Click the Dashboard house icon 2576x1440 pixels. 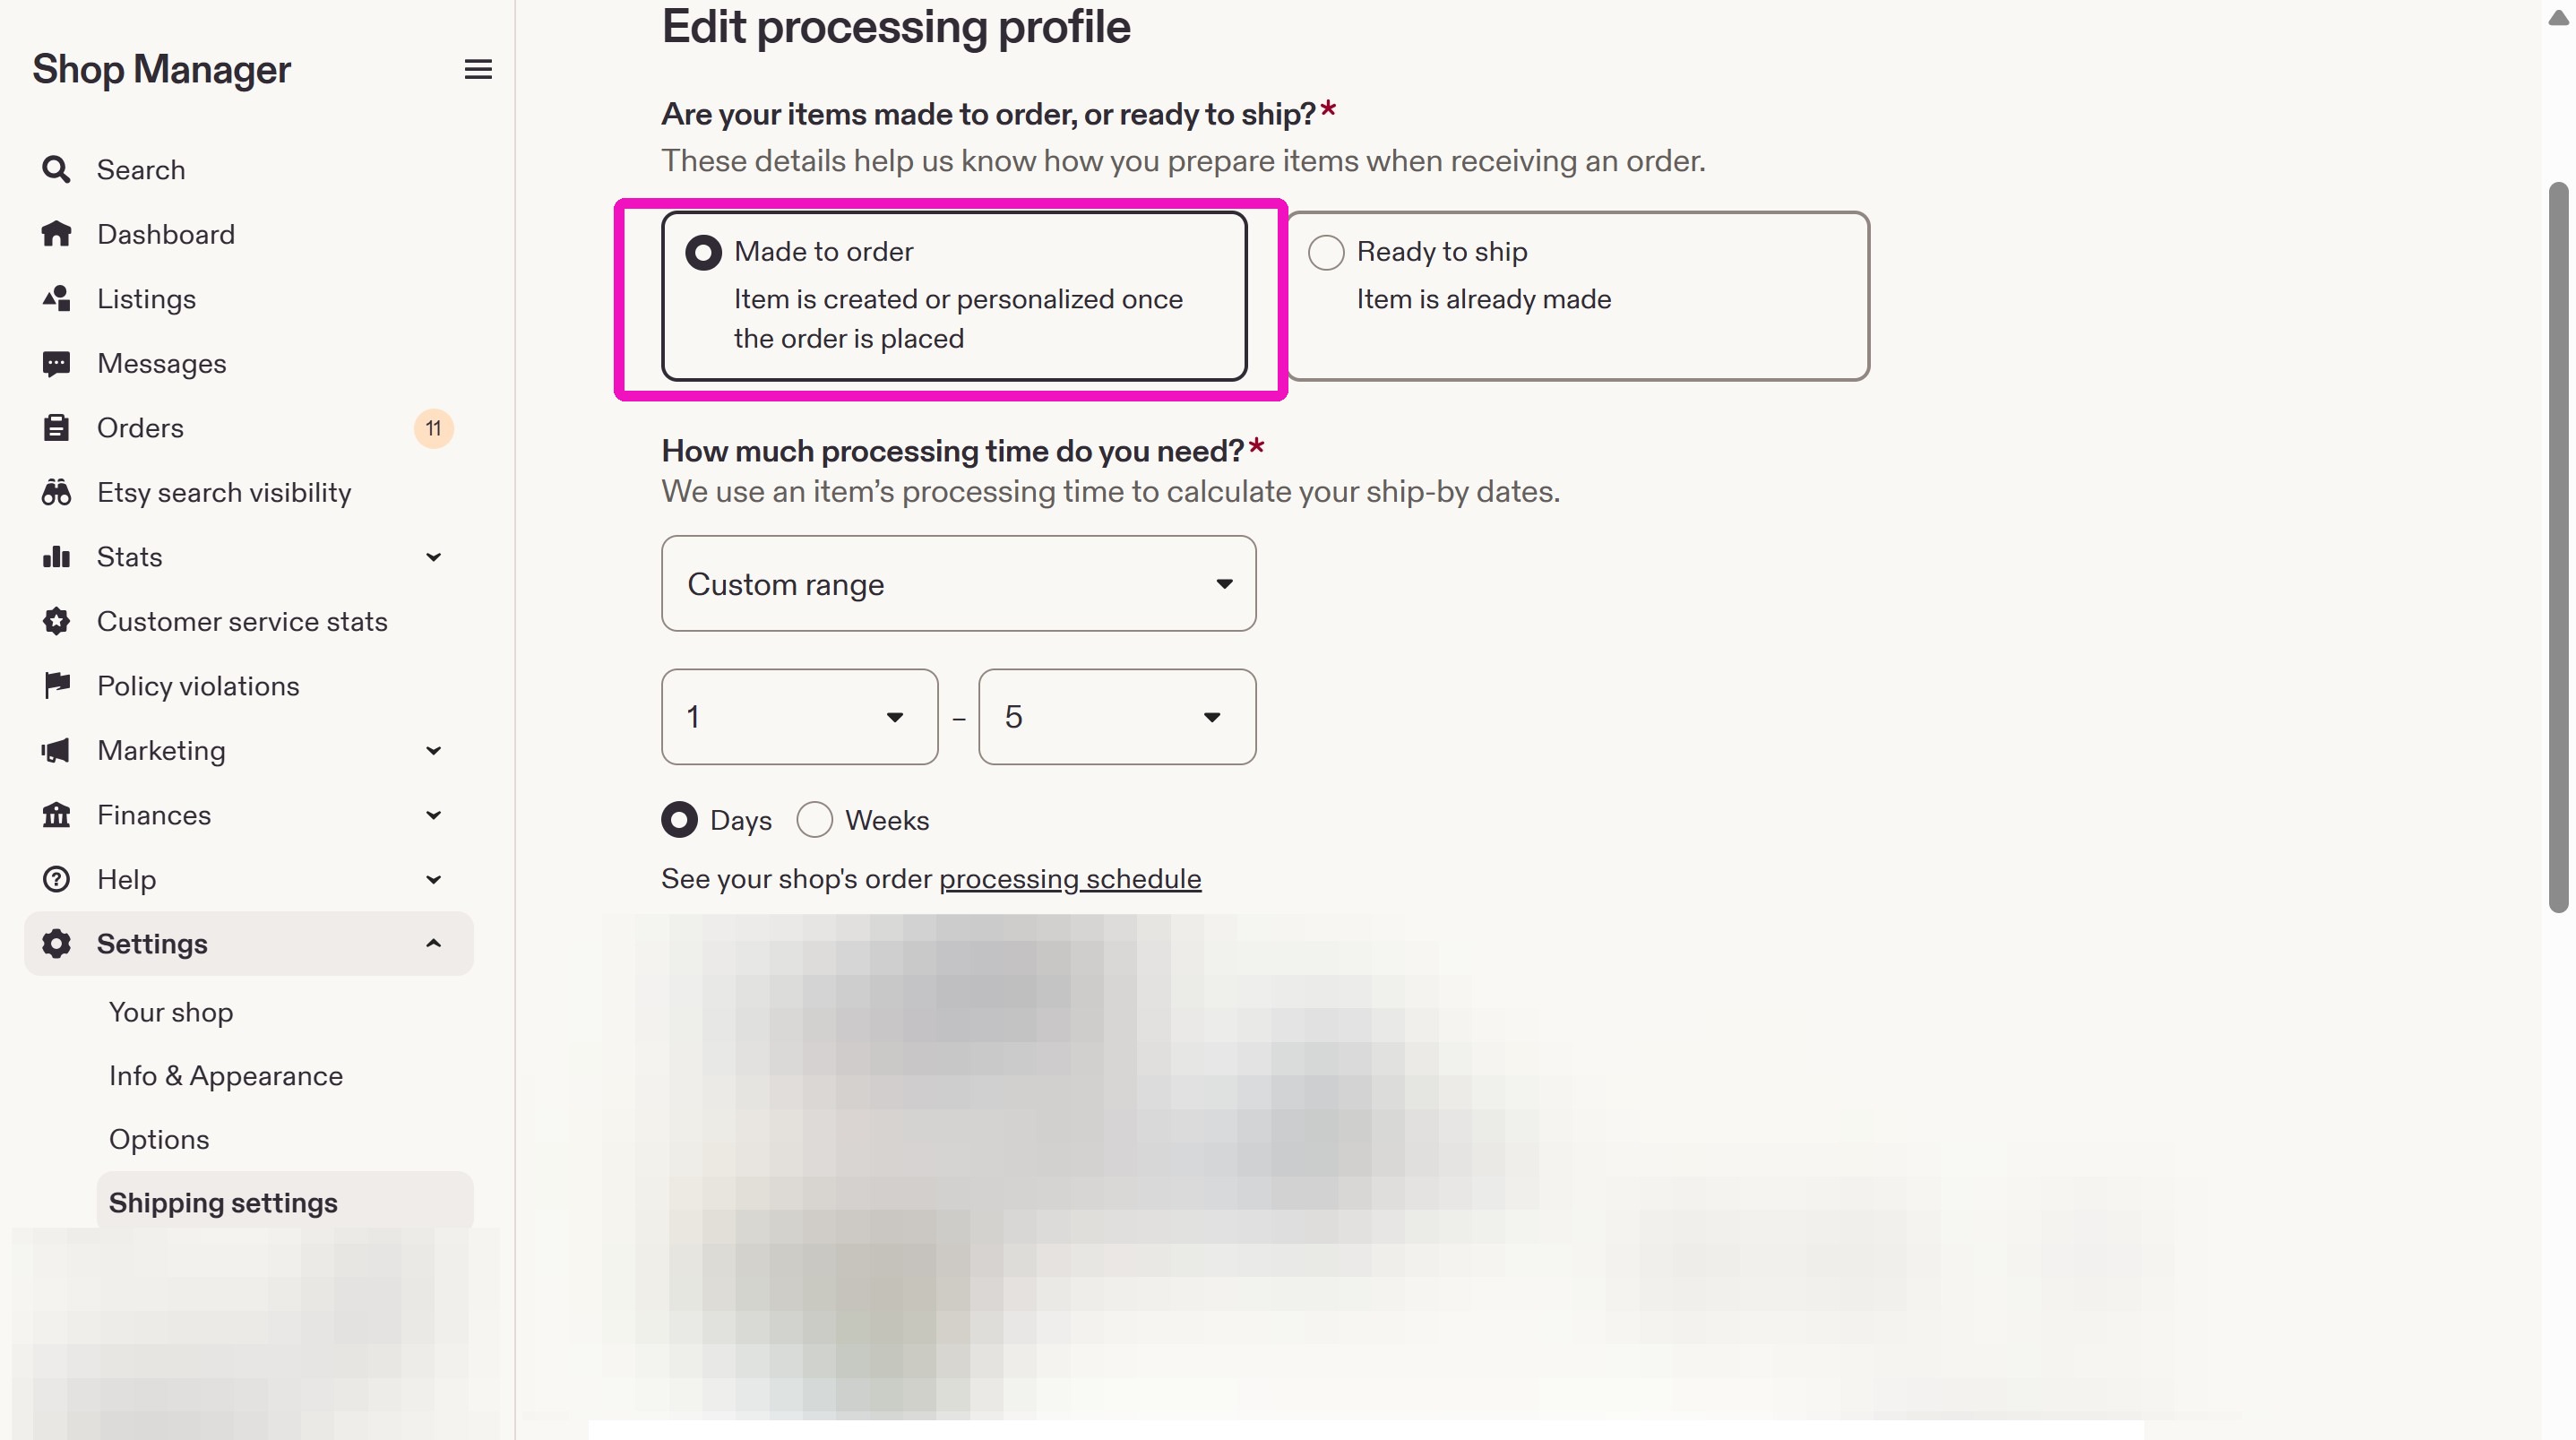coord(56,234)
